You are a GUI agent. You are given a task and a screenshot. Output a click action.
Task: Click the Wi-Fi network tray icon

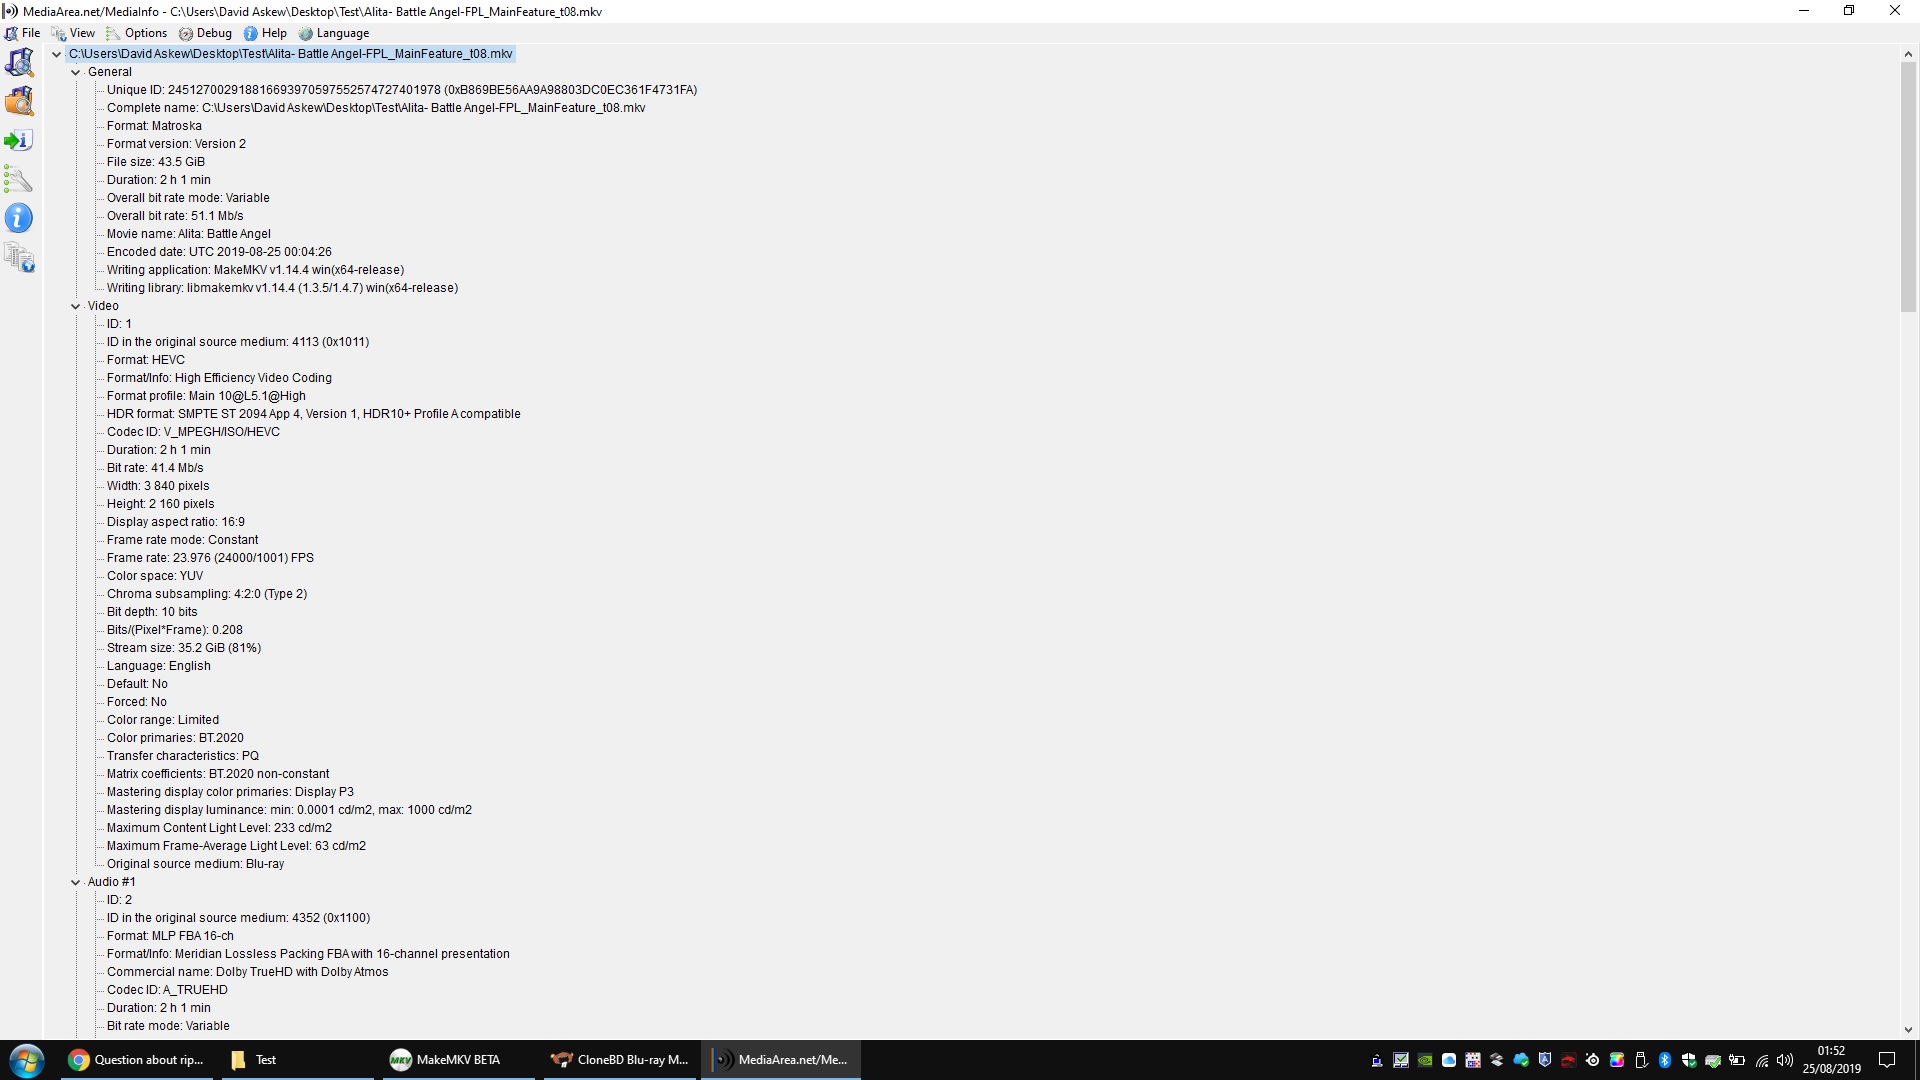coord(1762,1061)
